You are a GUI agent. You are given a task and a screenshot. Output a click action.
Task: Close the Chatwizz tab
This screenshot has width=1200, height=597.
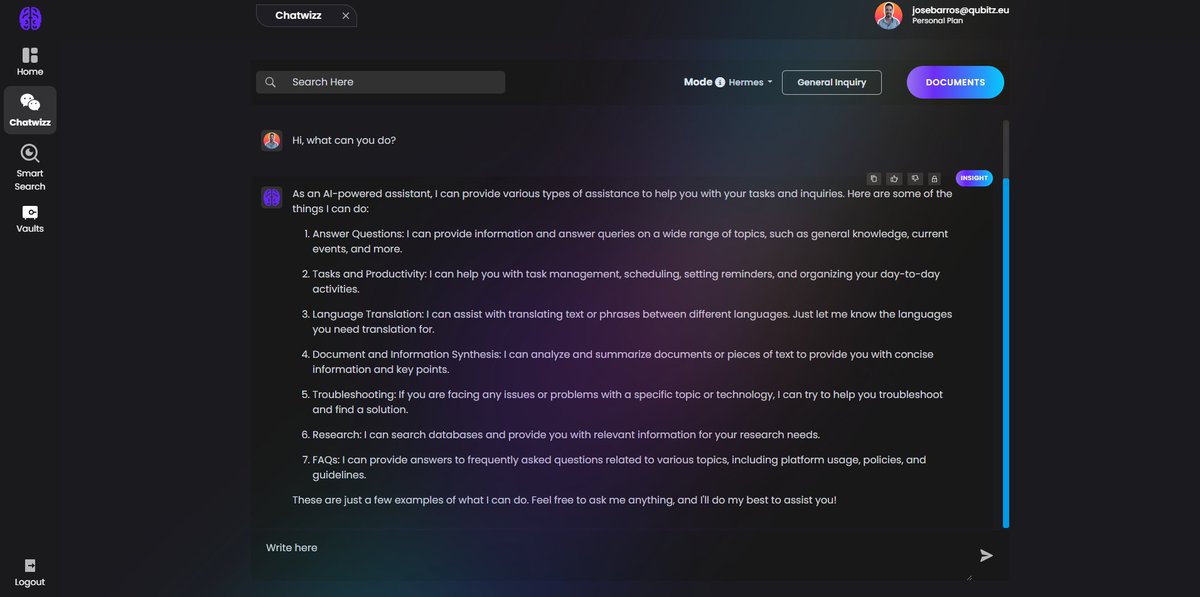pyautogui.click(x=346, y=16)
